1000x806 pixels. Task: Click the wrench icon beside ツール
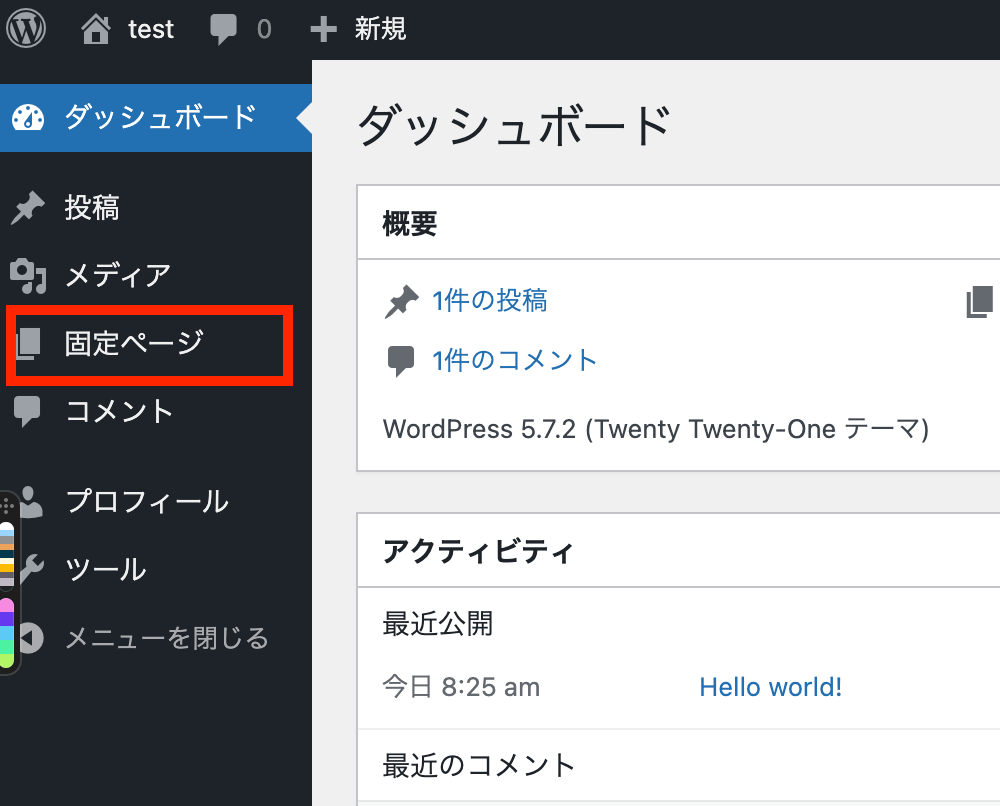click(31, 569)
